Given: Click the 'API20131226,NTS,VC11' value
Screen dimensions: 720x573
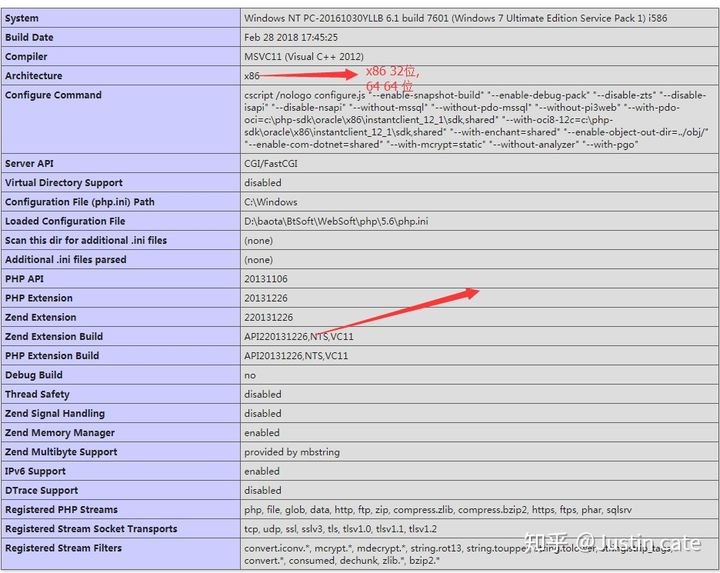Looking at the screenshot, I should click(x=296, y=356).
